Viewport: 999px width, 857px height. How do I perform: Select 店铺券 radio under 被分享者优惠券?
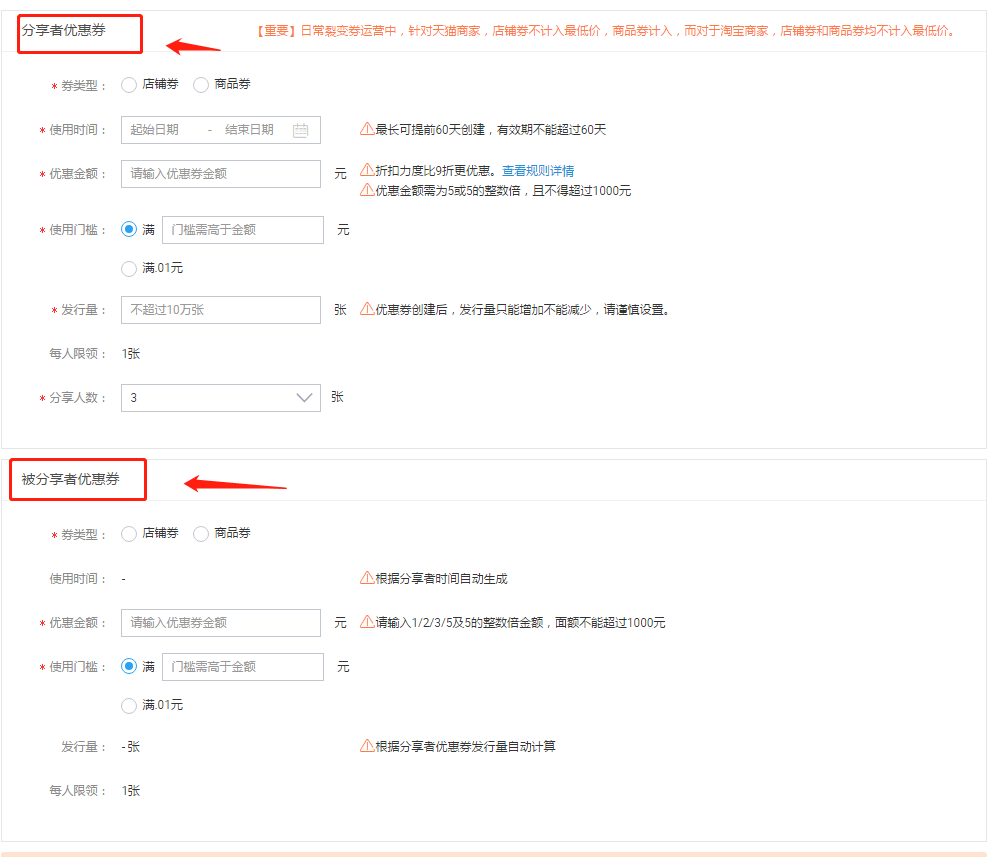pos(129,534)
